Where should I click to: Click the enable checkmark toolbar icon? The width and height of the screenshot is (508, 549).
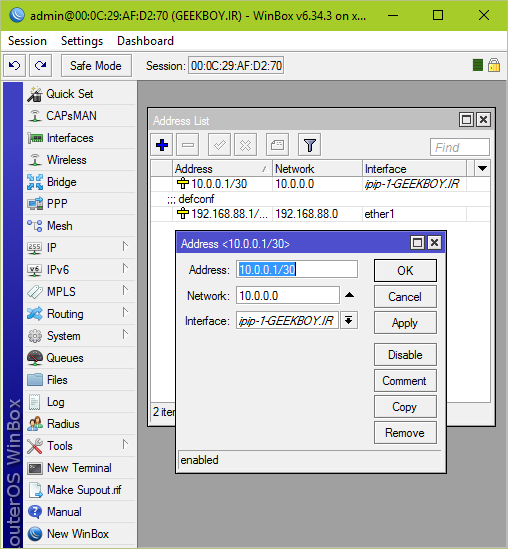click(x=220, y=145)
